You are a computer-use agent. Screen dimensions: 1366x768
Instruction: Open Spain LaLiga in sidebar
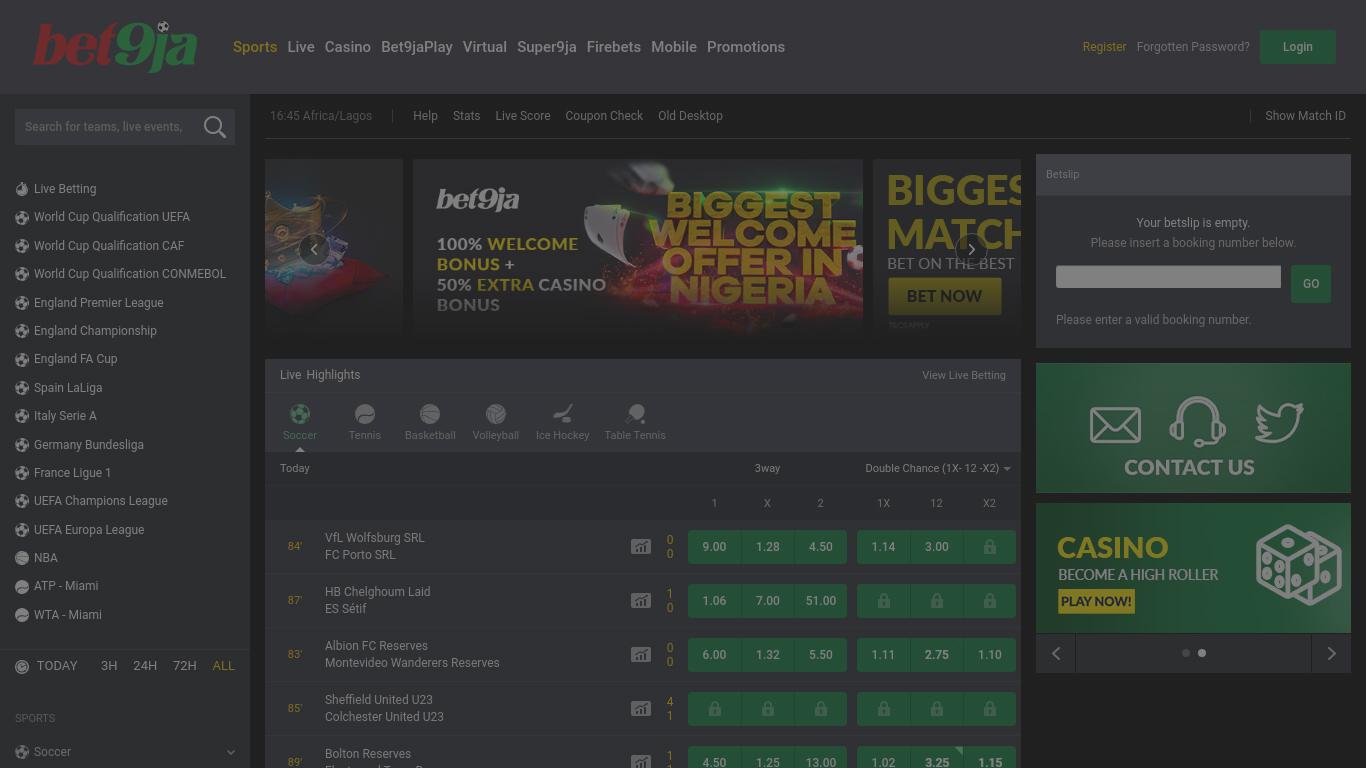[x=68, y=388]
